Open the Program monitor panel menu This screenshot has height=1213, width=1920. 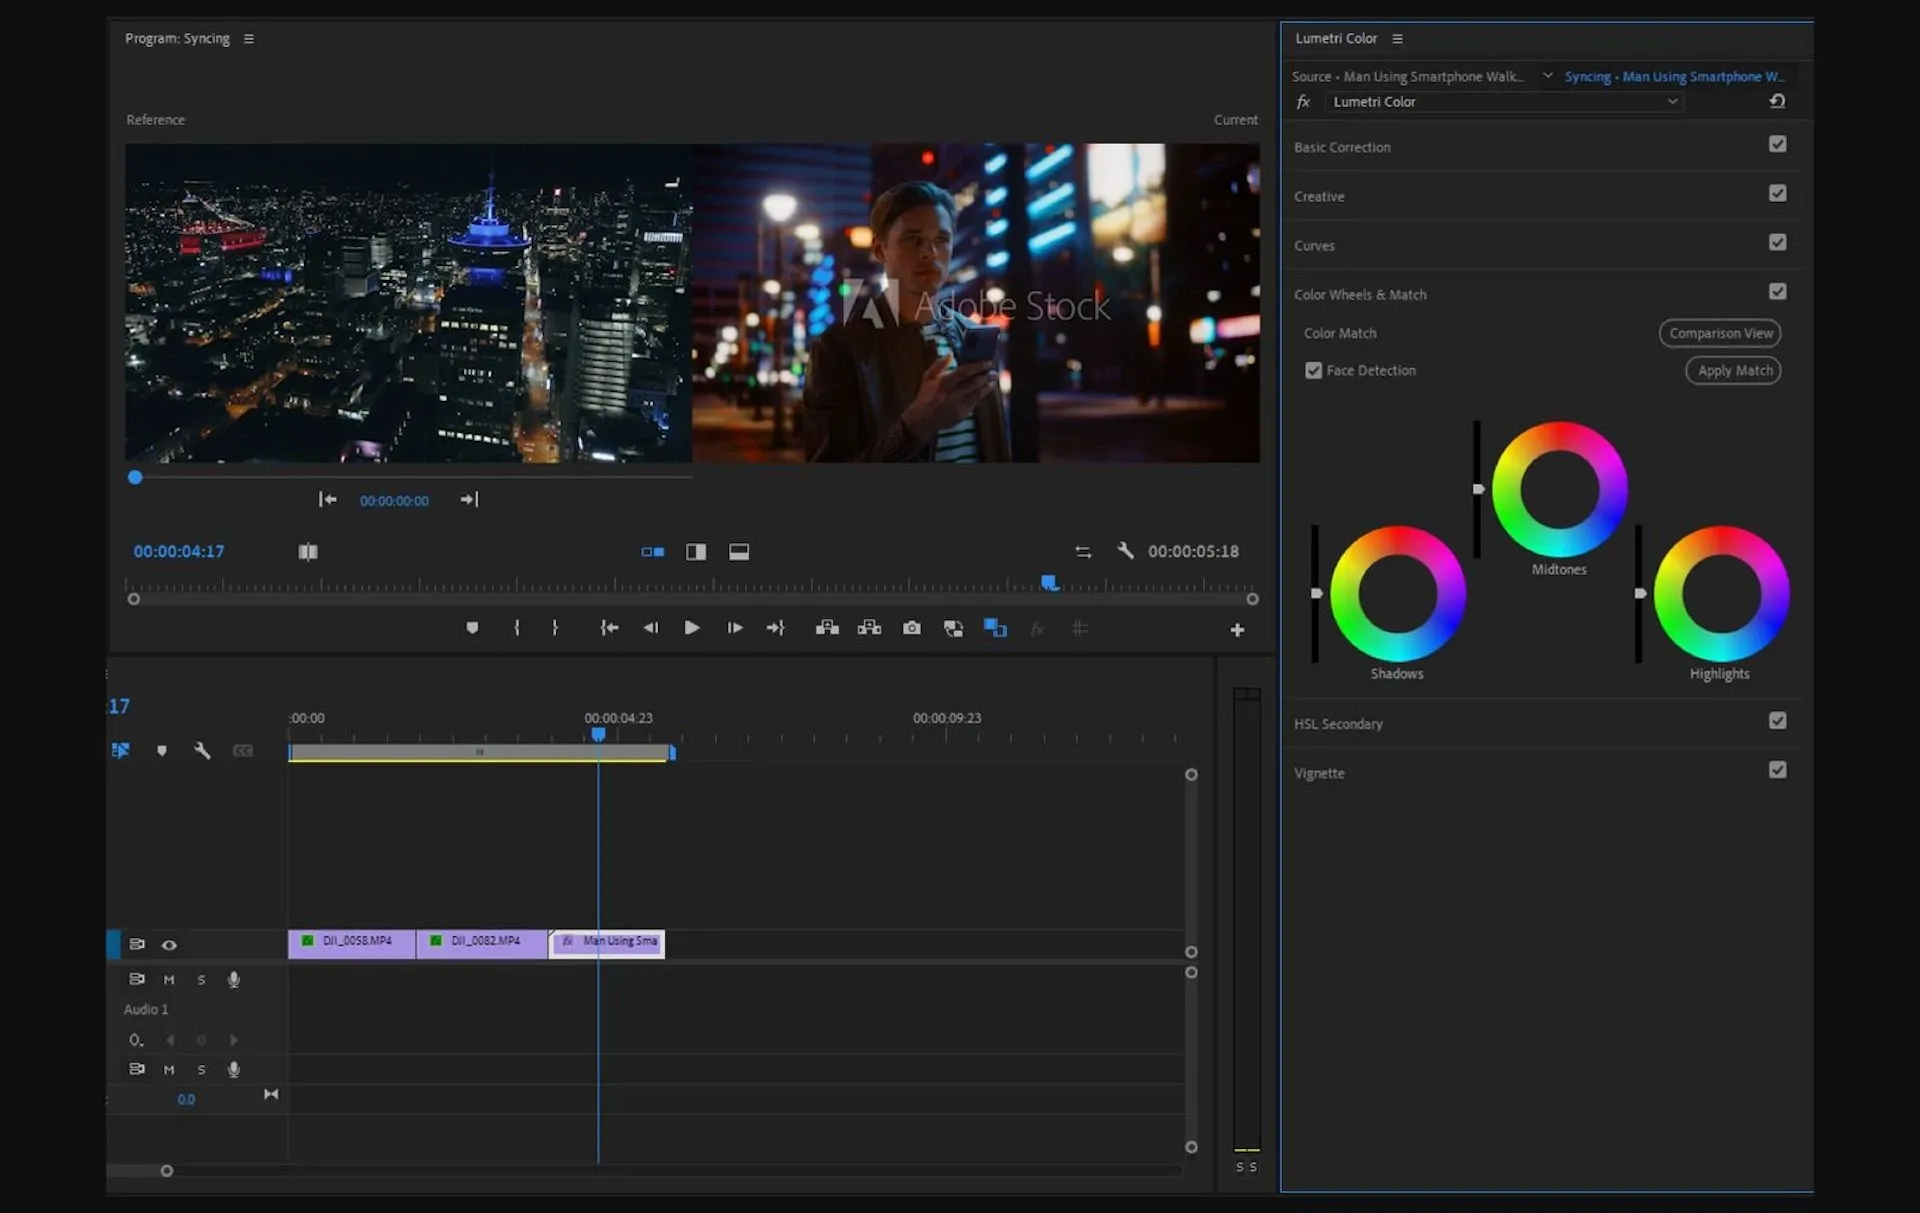(249, 38)
